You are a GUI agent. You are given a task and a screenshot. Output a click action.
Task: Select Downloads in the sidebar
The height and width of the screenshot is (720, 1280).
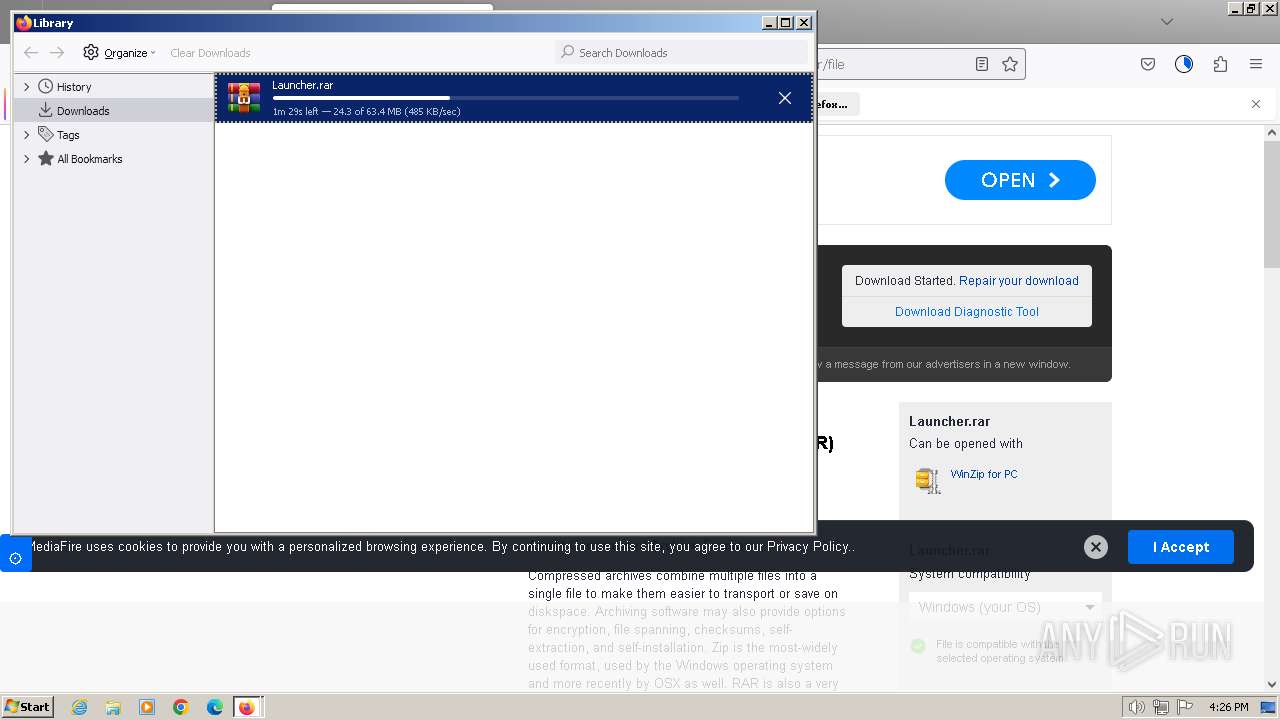[83, 111]
